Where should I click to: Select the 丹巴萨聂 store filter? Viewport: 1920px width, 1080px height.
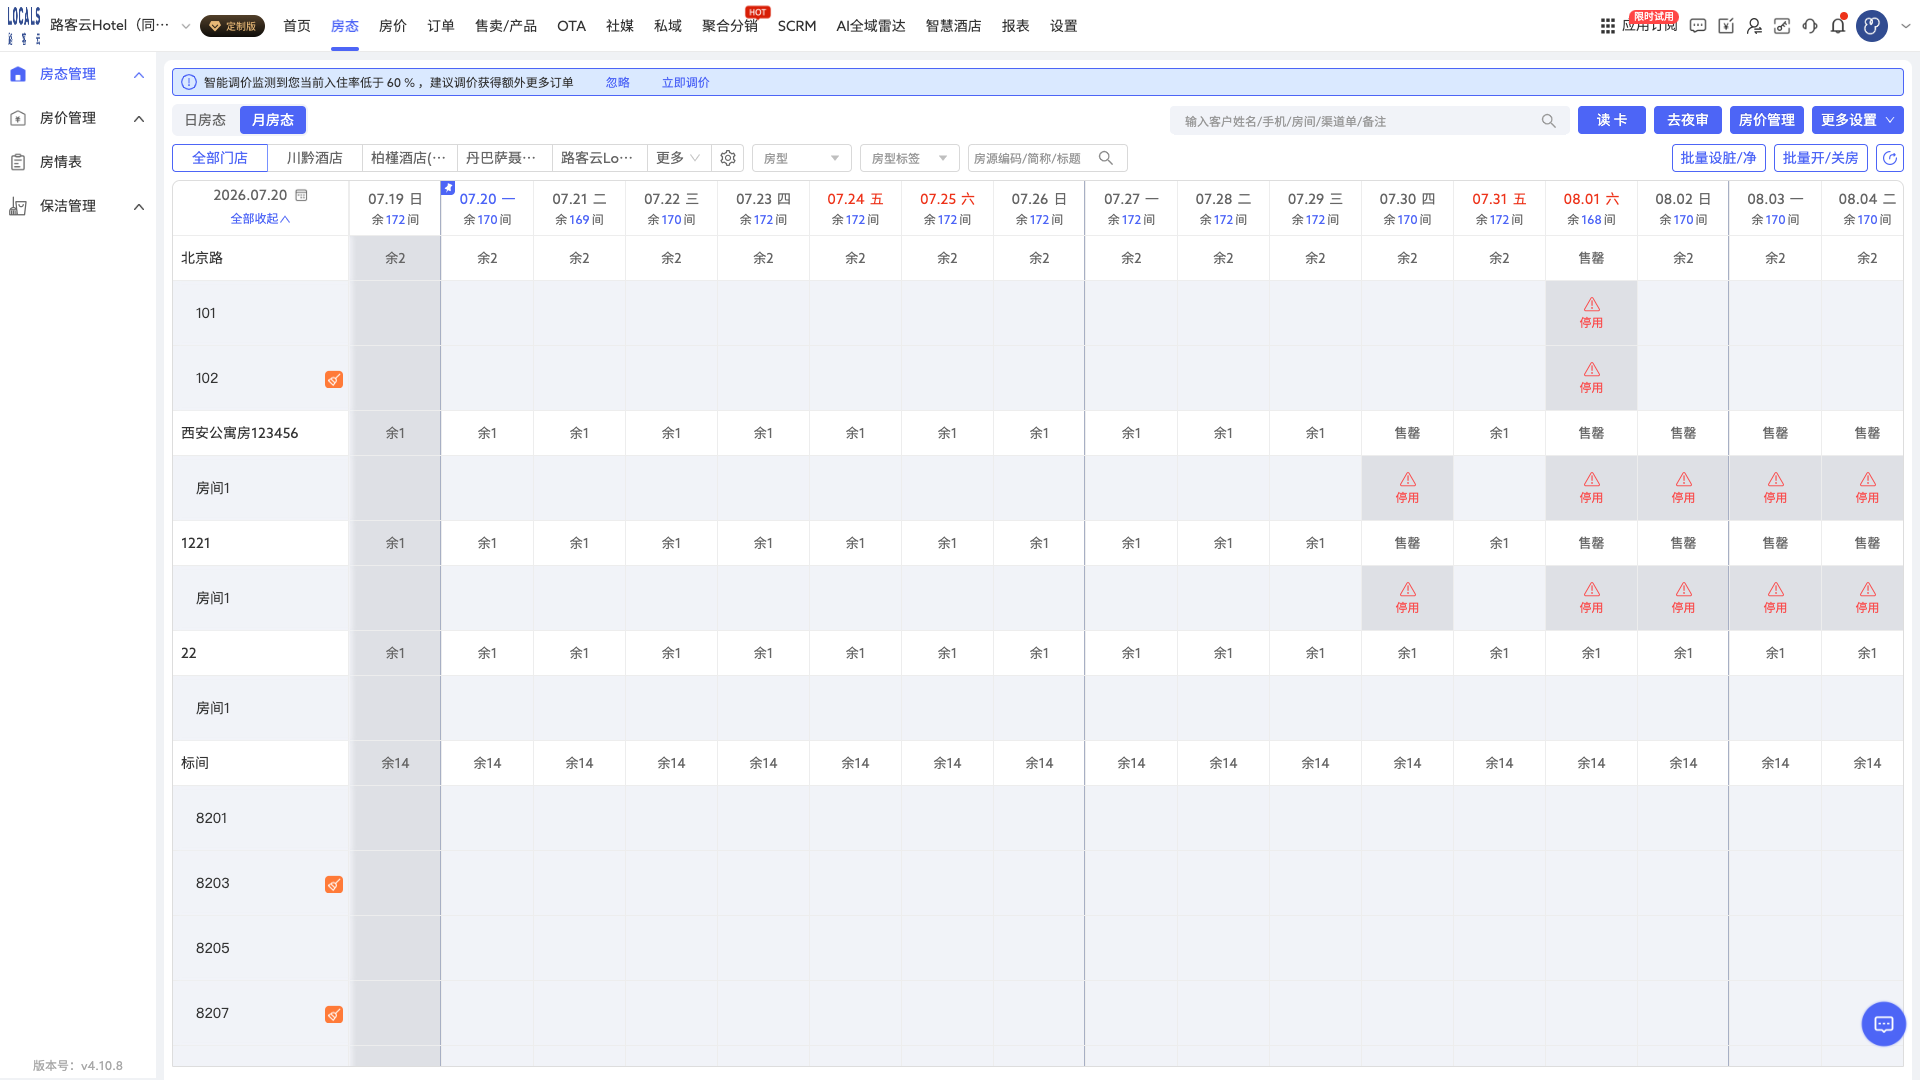504,158
